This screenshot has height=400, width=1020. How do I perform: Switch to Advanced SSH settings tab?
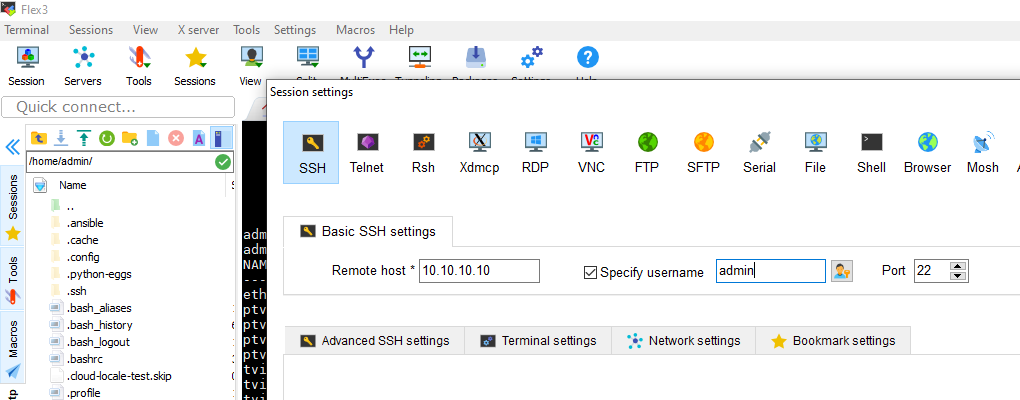coord(375,341)
